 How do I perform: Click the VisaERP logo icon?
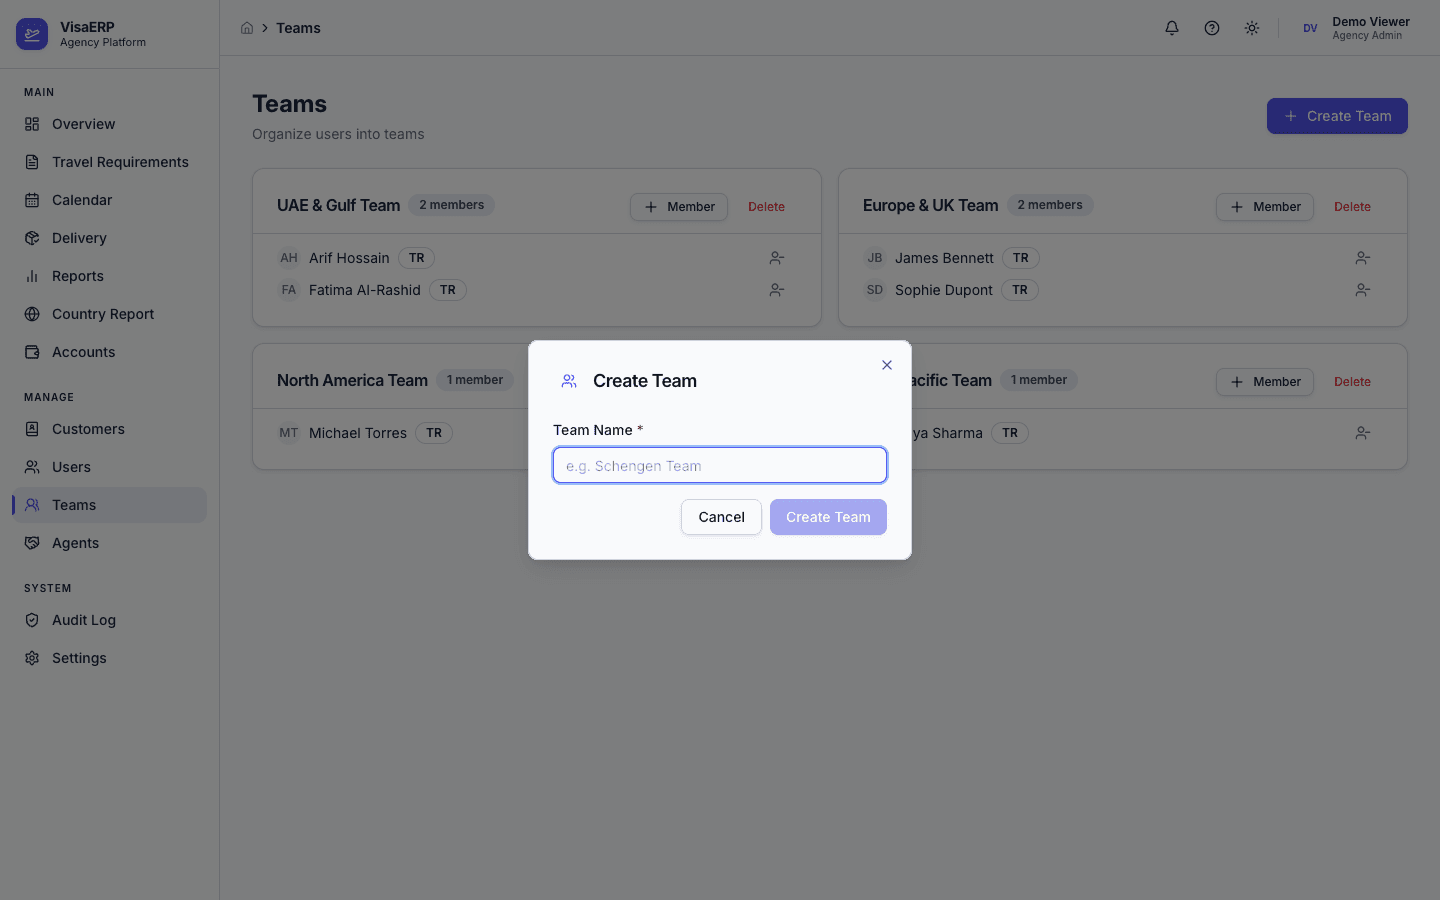click(x=31, y=33)
